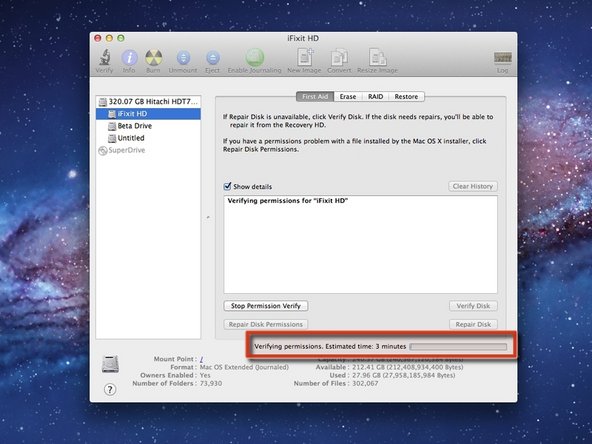Select the Untitled volume

tap(148, 138)
